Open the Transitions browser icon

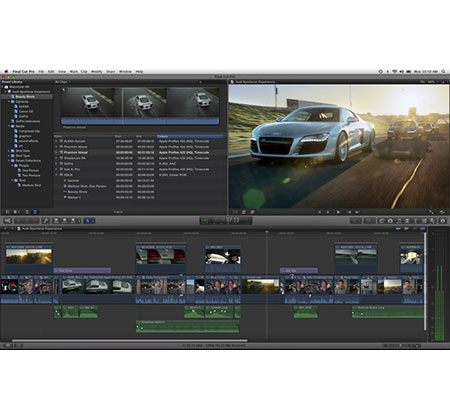pos(407,221)
